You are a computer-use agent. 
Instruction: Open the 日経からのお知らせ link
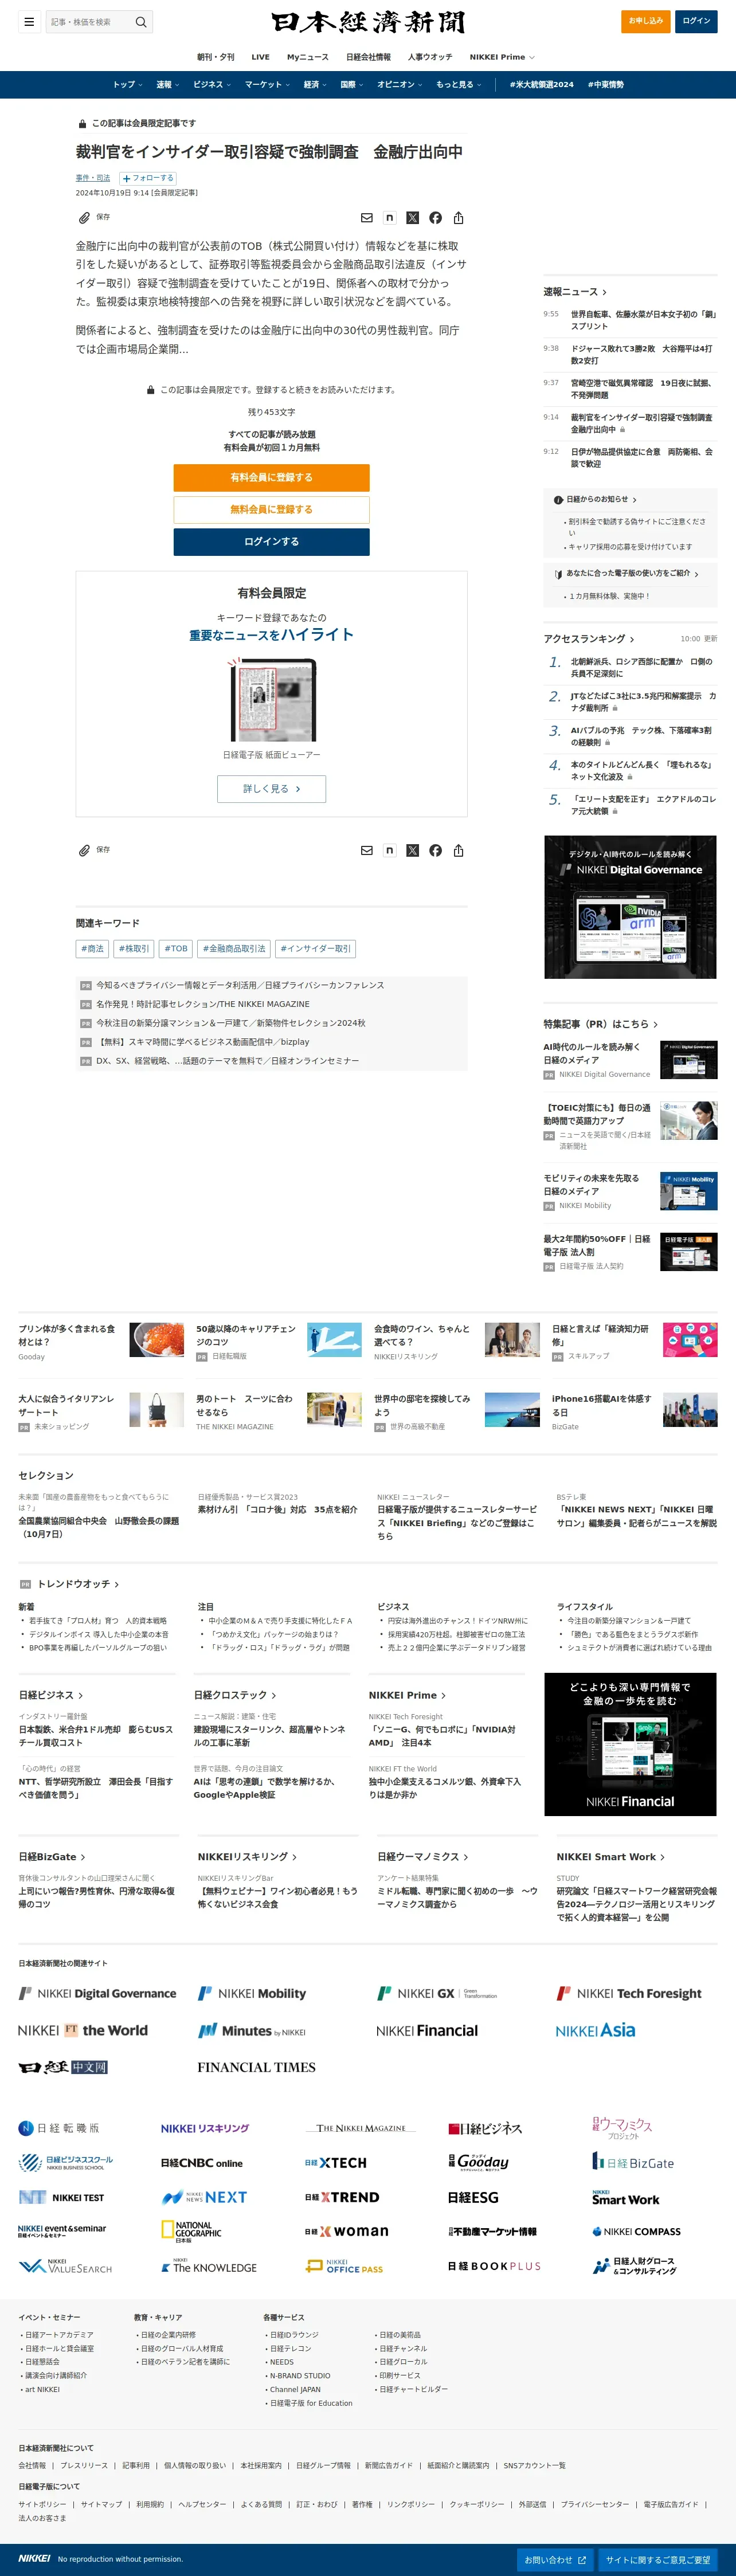[596, 499]
